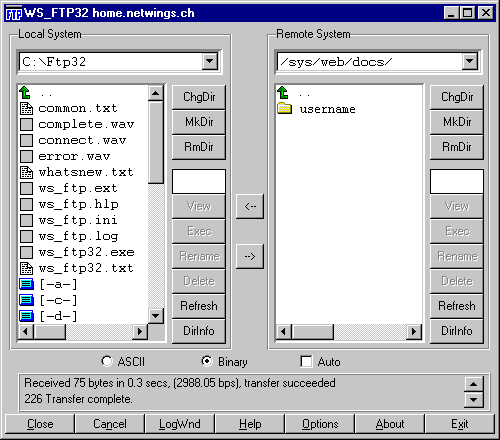Click the local MkDir button
Screen dimensions: 500x440
point(199,122)
